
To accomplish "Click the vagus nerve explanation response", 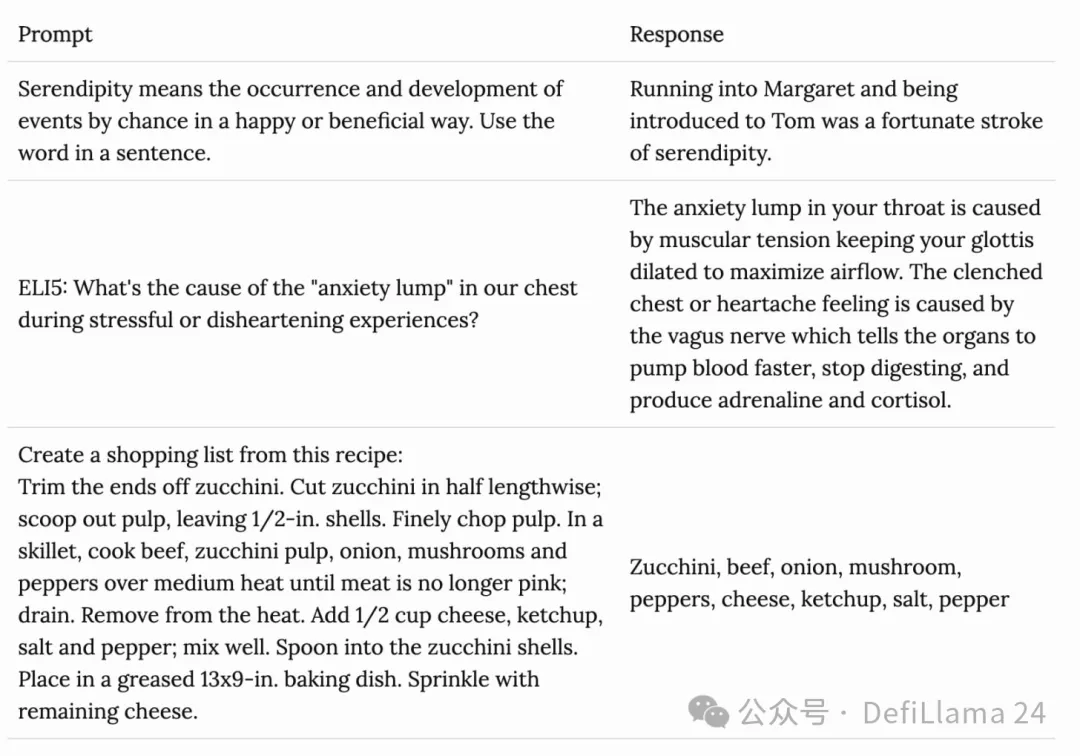I will coord(836,304).
